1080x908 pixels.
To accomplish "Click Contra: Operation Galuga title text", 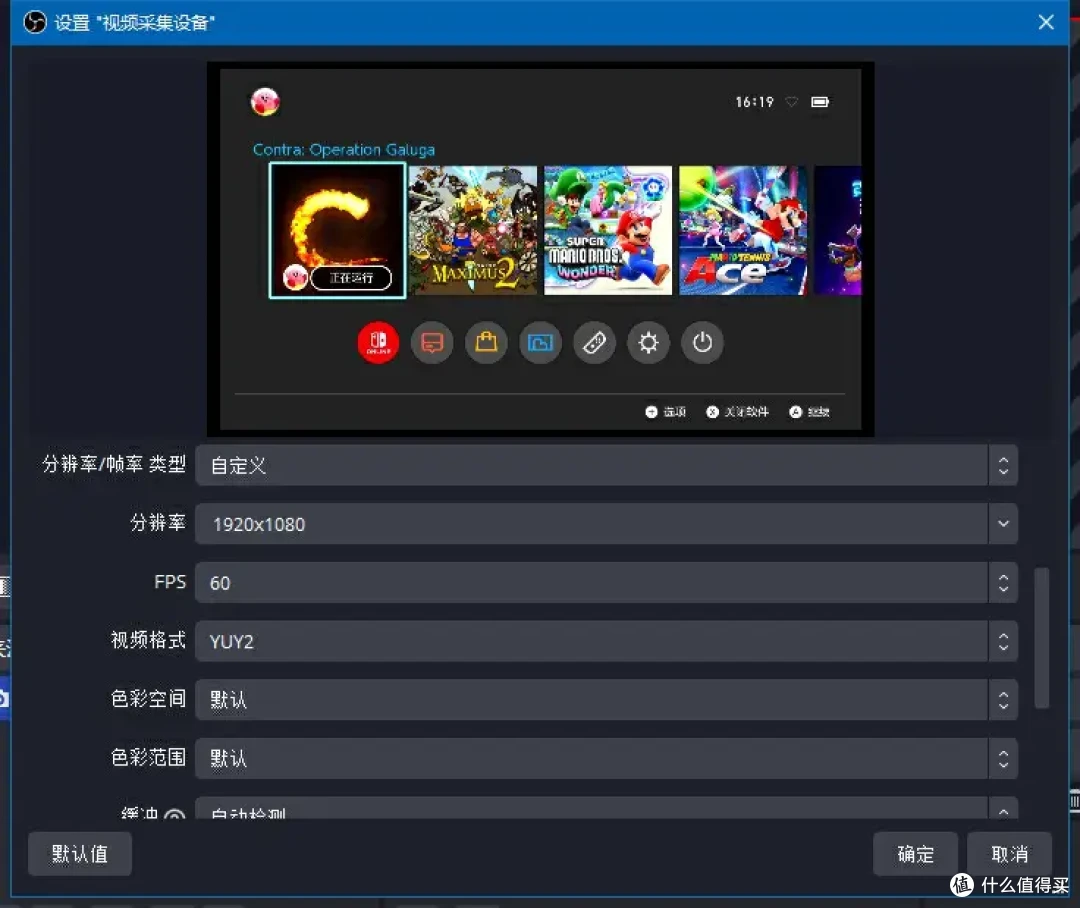I will pos(344,149).
